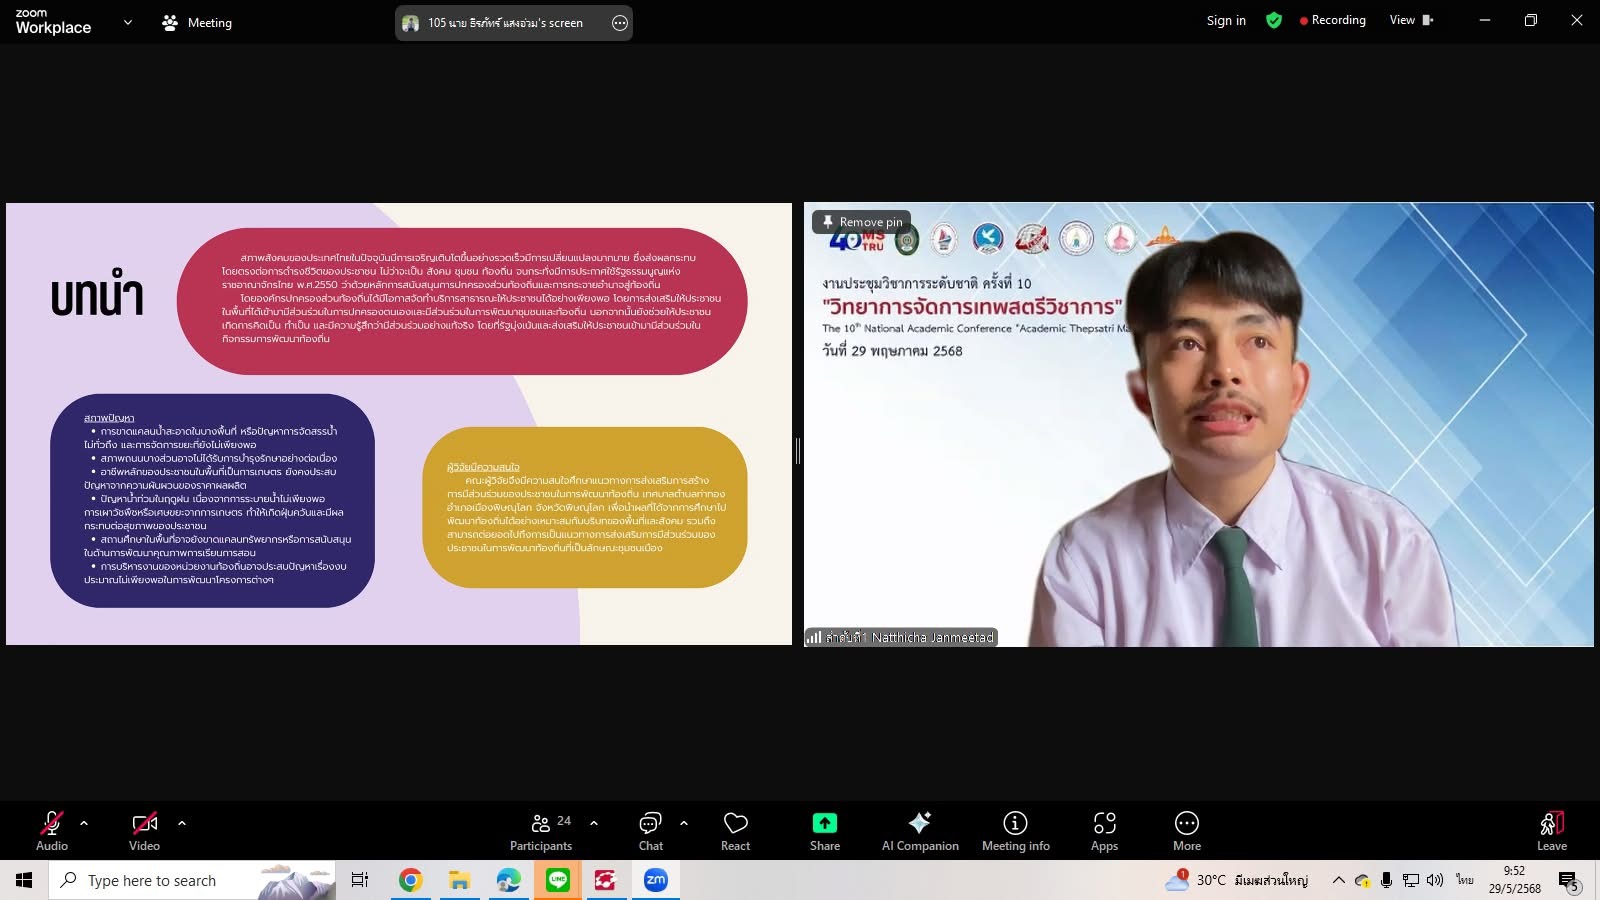The height and width of the screenshot is (900, 1600).
Task: Expand the participants options arrow
Action: [594, 823]
